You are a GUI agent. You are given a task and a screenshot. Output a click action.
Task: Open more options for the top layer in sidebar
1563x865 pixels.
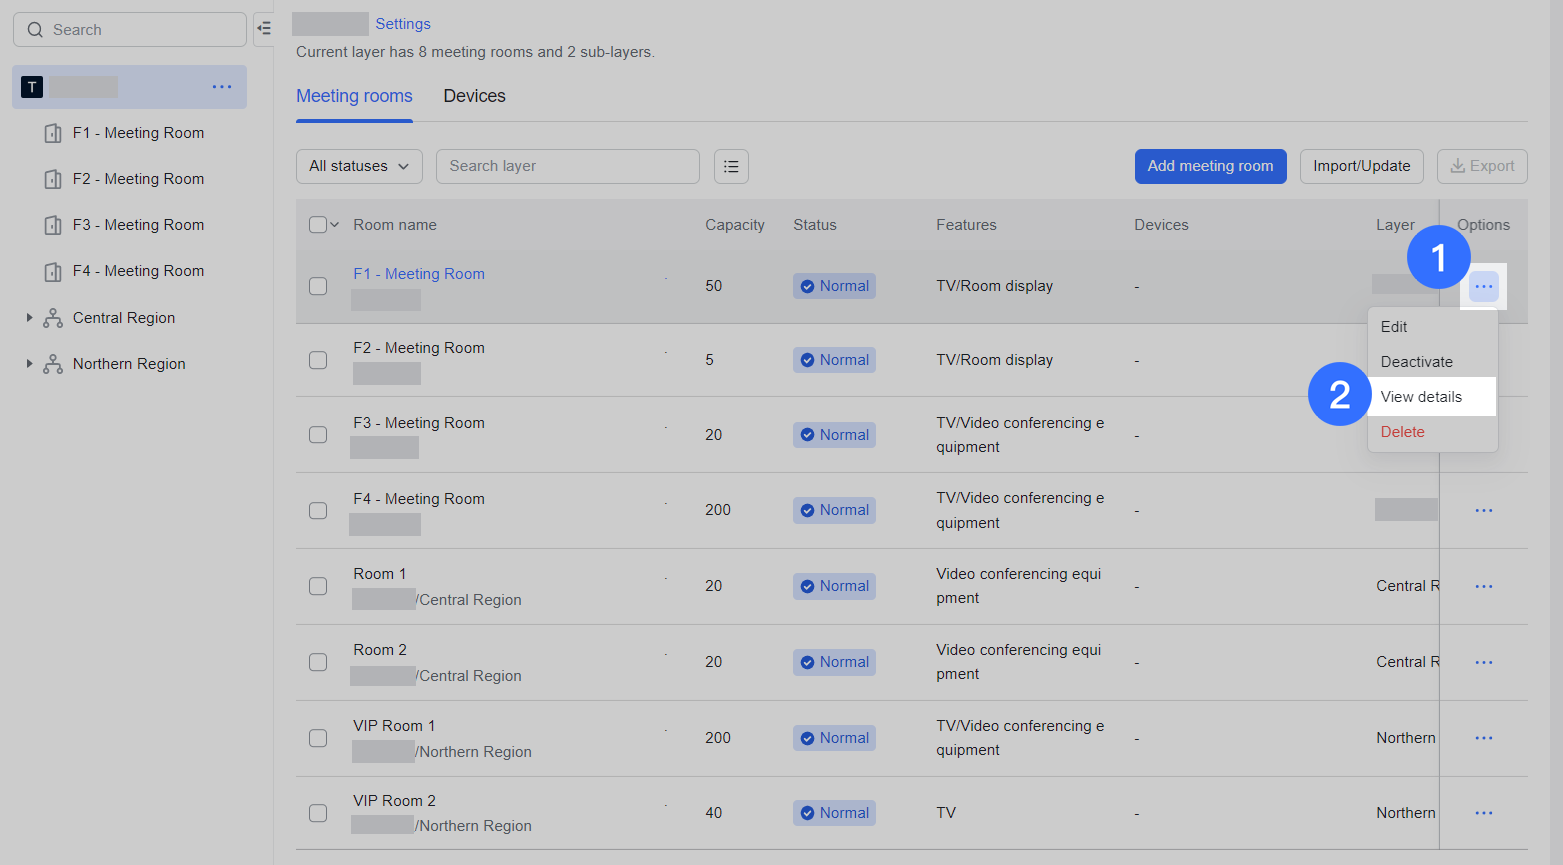point(222,87)
